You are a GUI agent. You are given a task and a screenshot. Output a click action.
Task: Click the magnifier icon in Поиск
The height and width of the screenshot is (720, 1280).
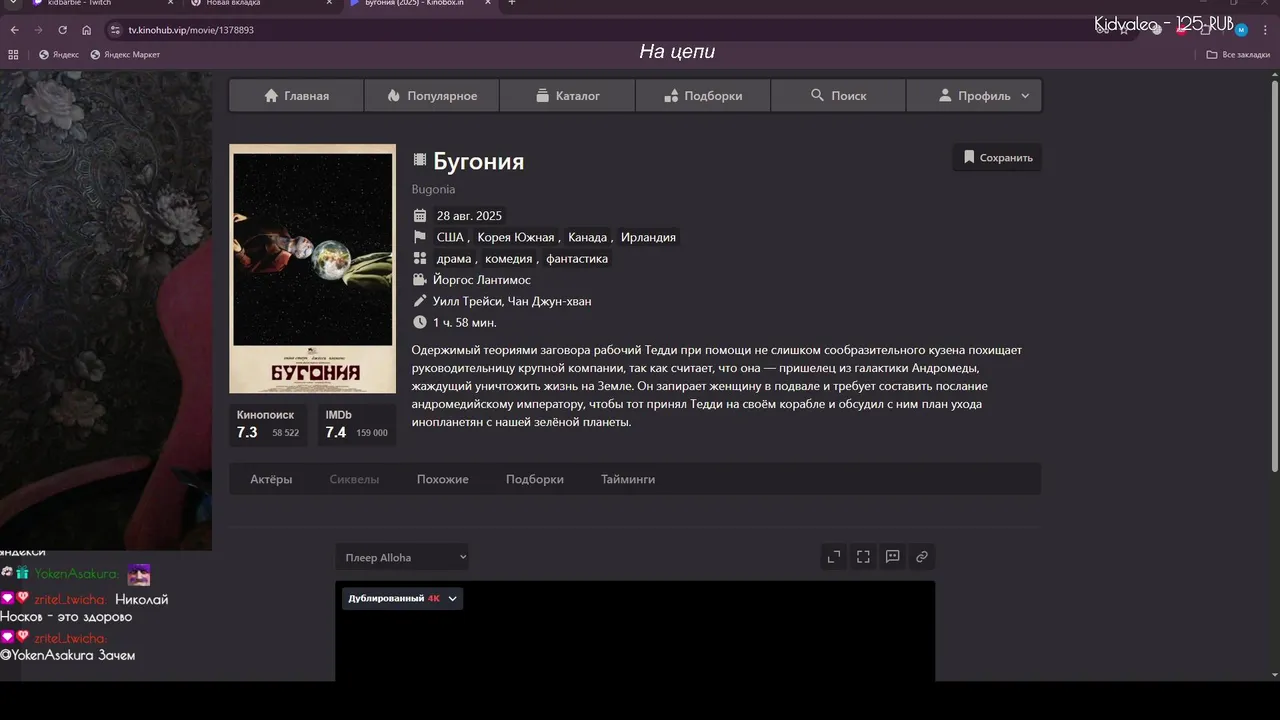pos(817,95)
